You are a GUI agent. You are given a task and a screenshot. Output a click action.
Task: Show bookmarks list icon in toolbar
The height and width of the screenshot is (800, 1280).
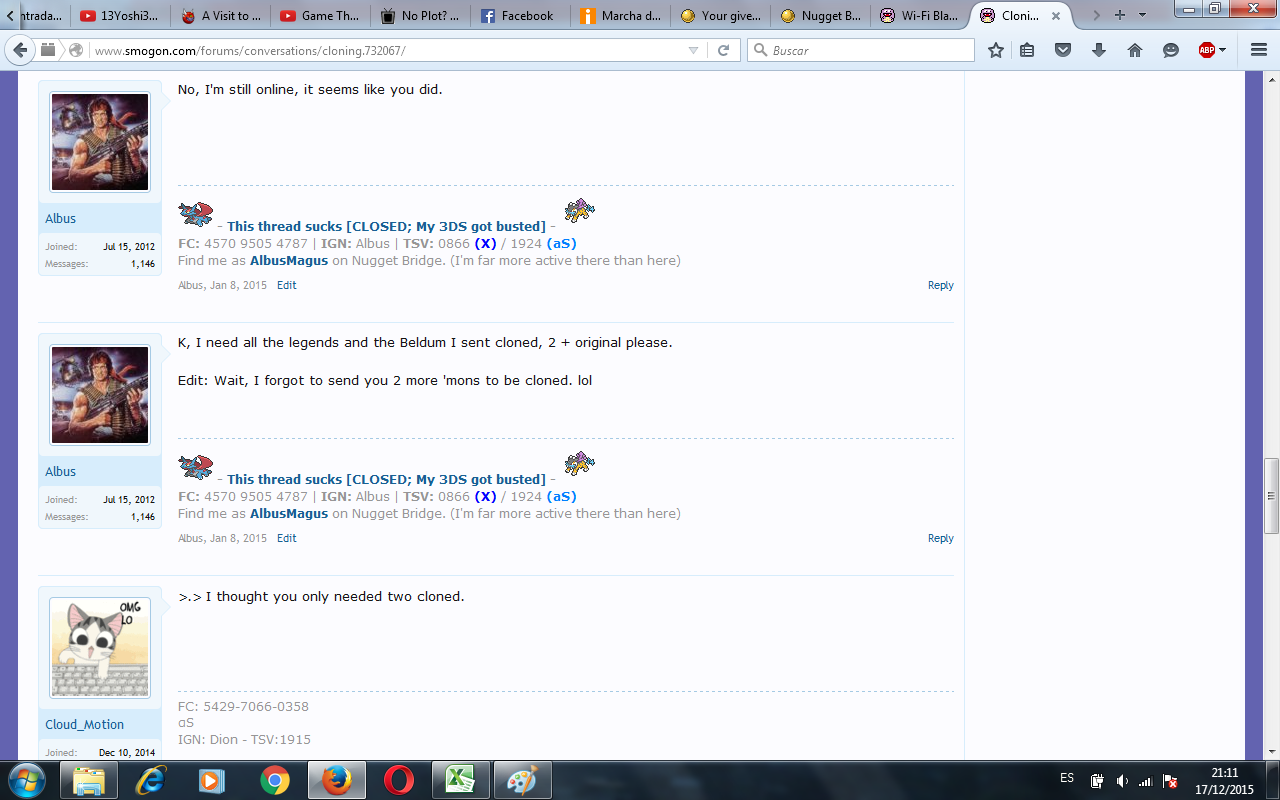click(x=1027, y=50)
